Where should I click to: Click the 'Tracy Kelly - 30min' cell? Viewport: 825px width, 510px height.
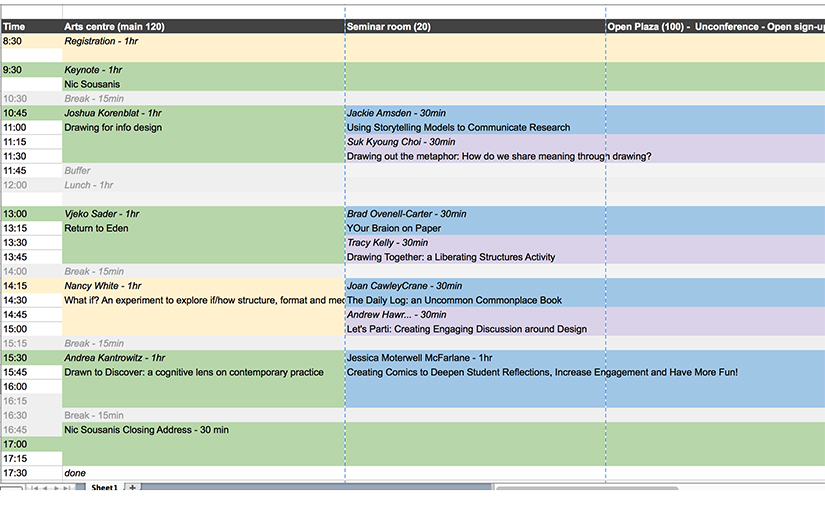pos(475,243)
